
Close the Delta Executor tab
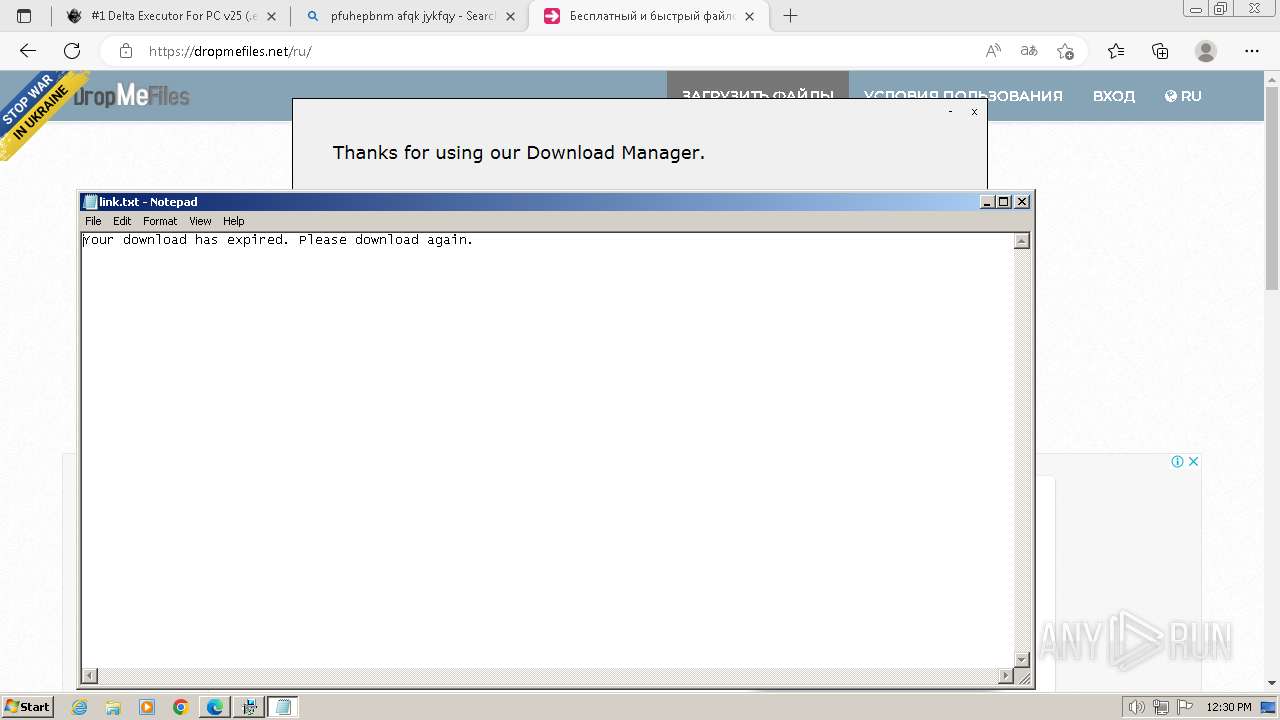pos(271,16)
